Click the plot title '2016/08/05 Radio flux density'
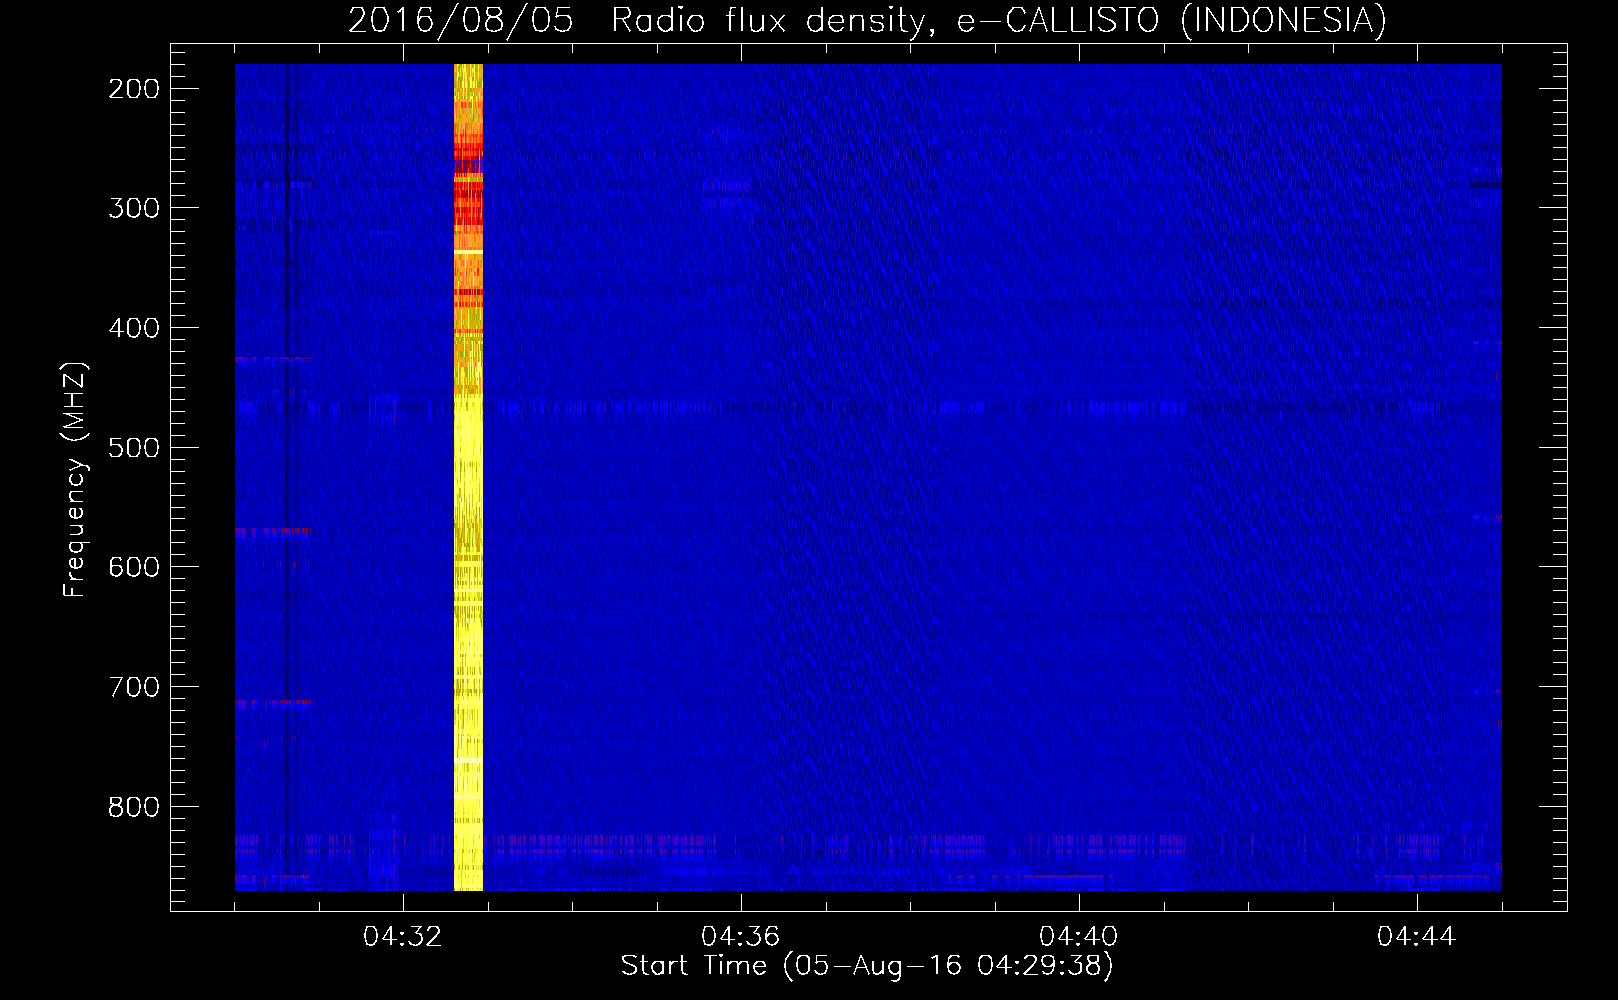 point(867,20)
